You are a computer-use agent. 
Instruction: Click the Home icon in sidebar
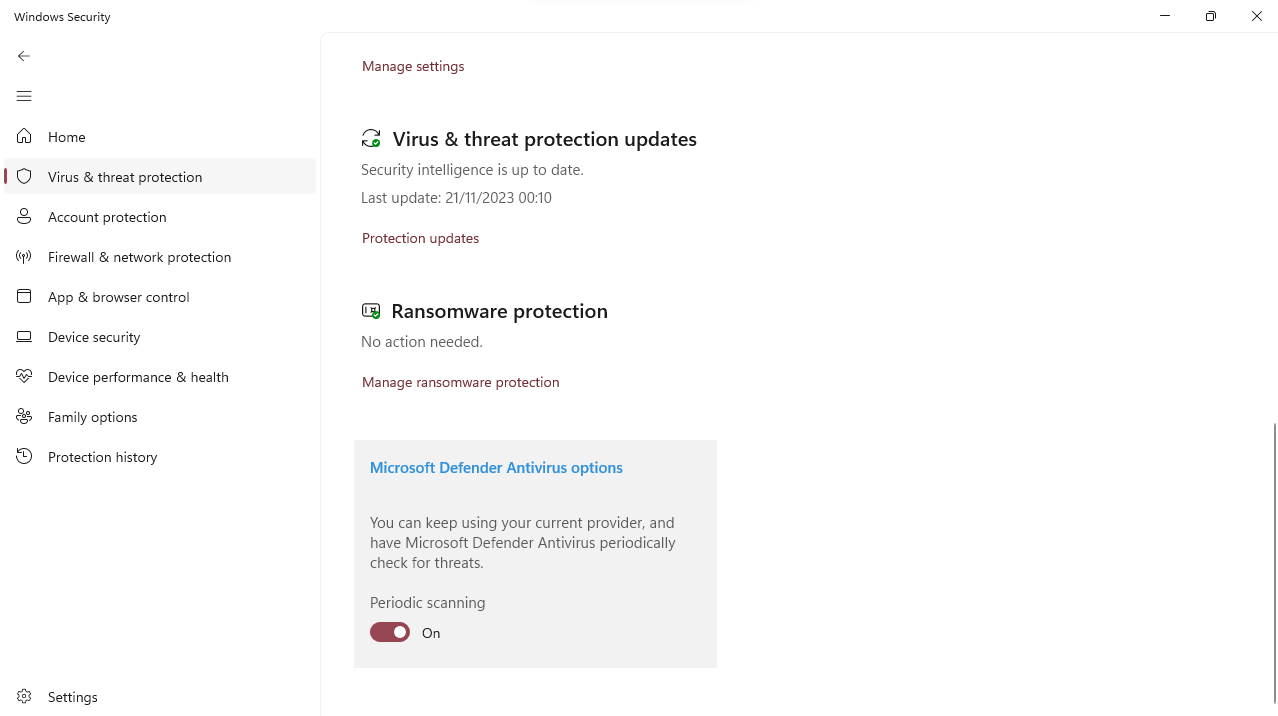point(24,137)
